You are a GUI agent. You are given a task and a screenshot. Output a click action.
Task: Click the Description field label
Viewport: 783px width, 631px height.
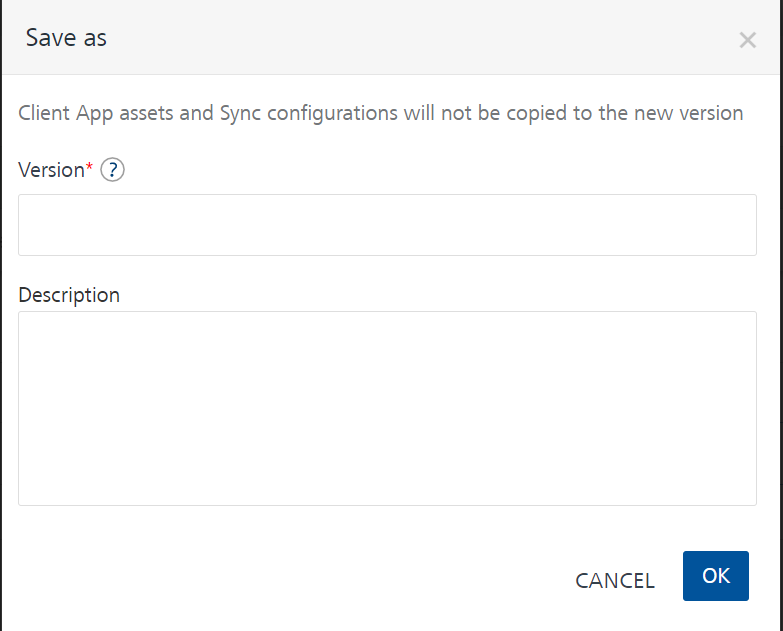pos(69,295)
